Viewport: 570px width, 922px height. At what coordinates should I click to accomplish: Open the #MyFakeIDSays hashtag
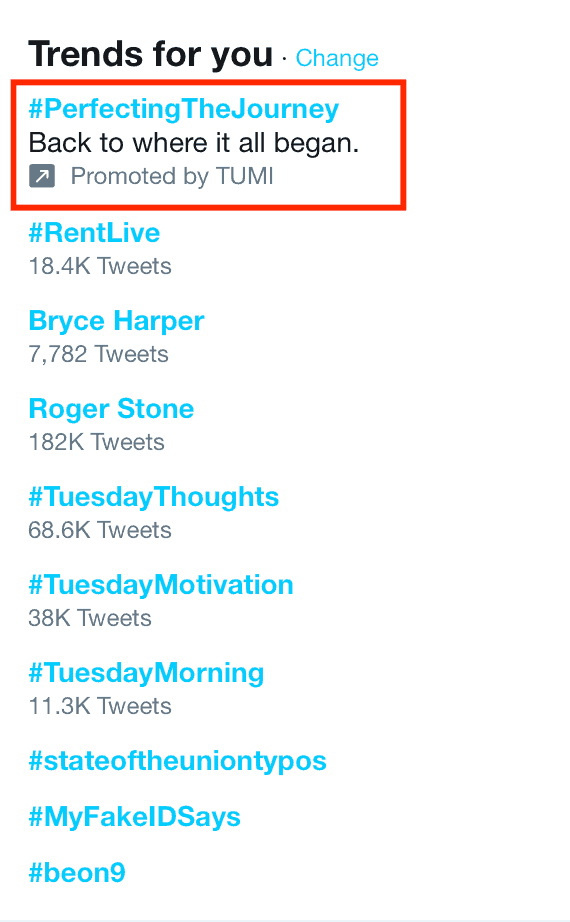tap(135, 817)
